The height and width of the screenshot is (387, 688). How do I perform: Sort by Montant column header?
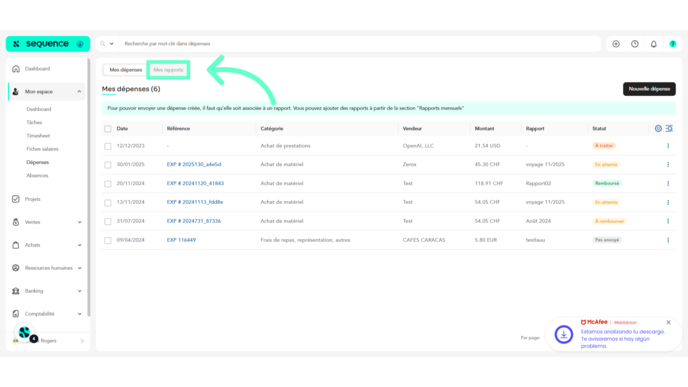(484, 129)
